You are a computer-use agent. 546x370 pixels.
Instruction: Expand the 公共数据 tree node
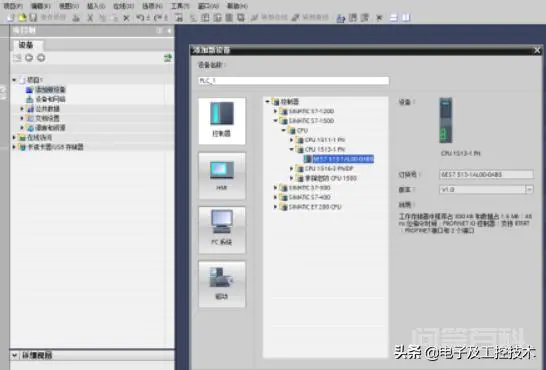pos(22,109)
